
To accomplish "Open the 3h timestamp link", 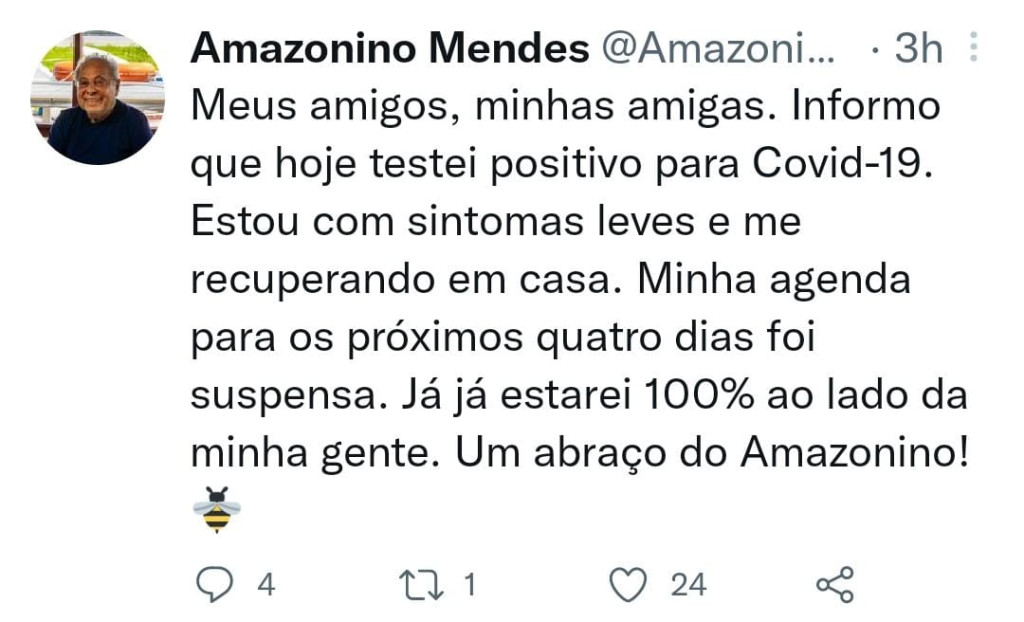I will click(x=918, y=48).
